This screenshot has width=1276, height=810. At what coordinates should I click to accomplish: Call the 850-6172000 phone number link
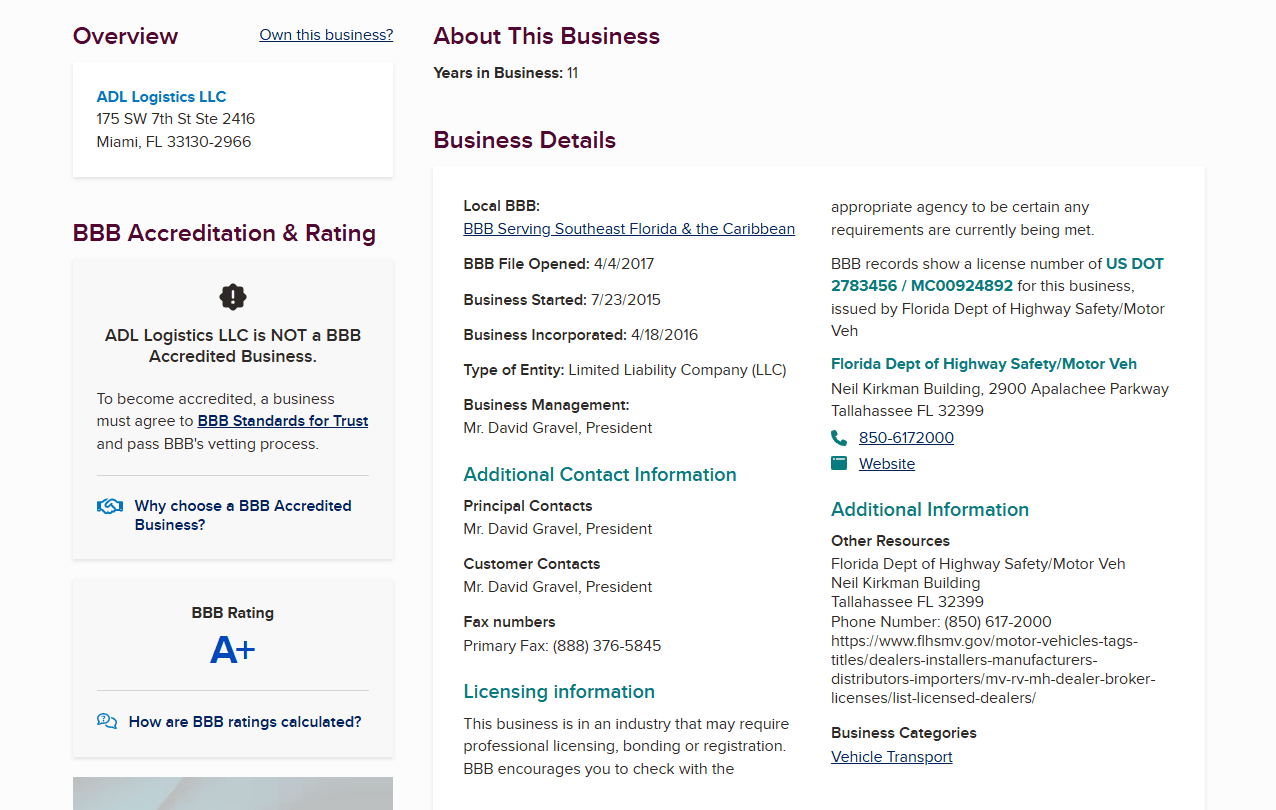pos(906,438)
